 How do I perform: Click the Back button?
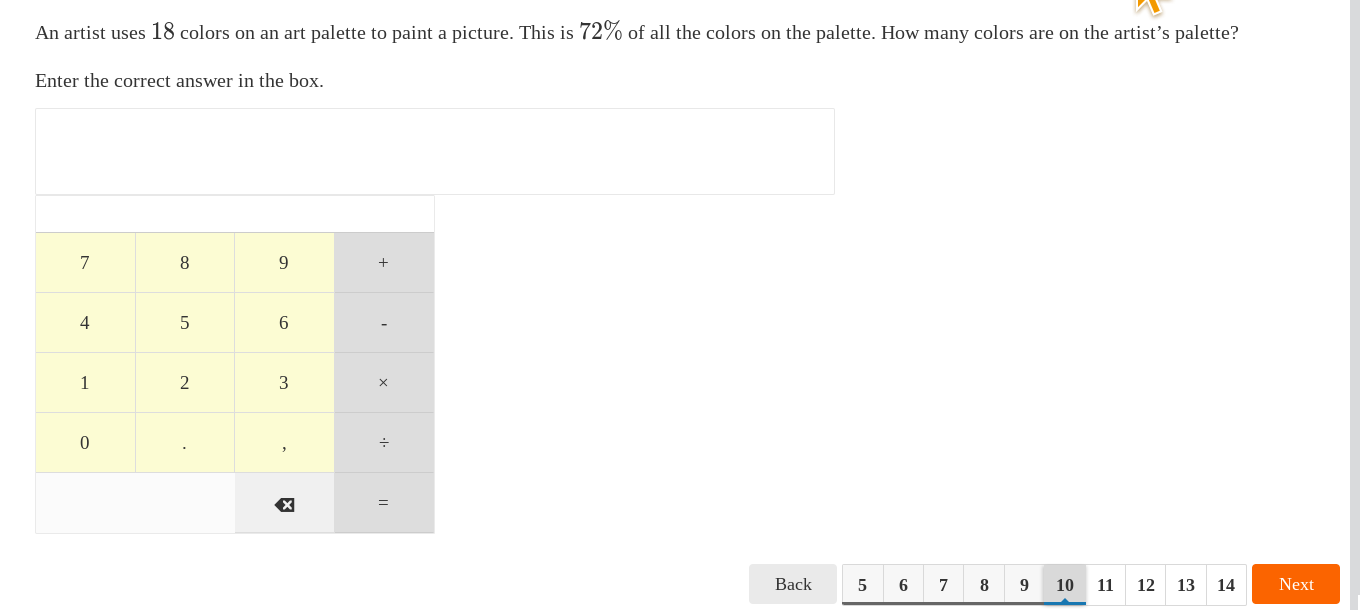tap(793, 584)
